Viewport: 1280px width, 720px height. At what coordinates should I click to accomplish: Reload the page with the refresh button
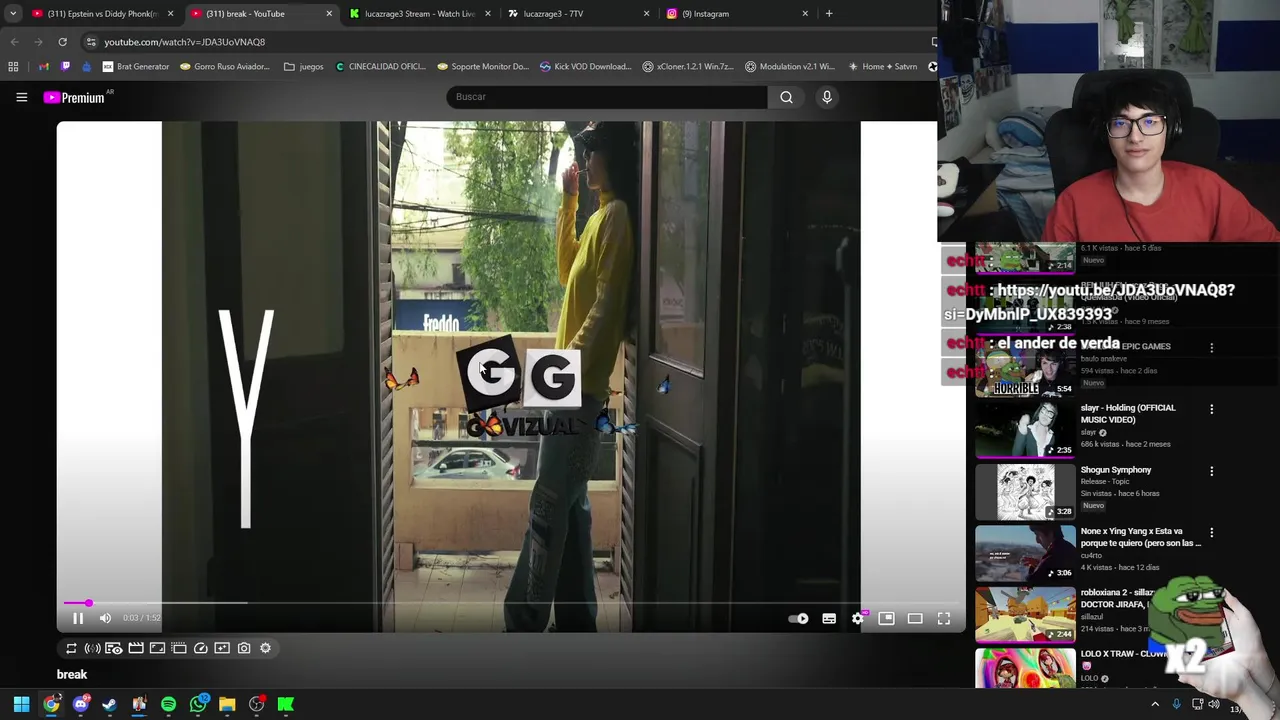62,42
